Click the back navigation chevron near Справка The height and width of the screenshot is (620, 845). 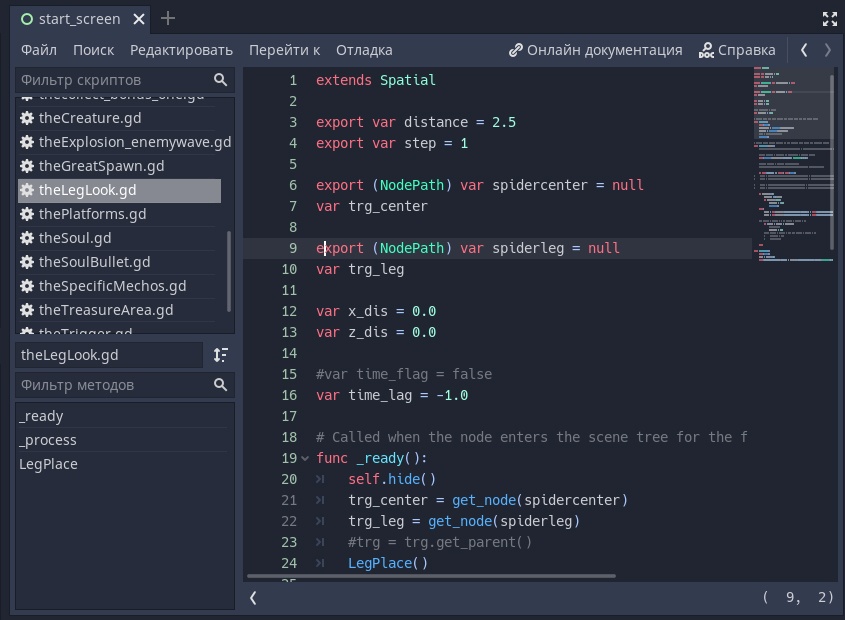pyautogui.click(x=804, y=49)
